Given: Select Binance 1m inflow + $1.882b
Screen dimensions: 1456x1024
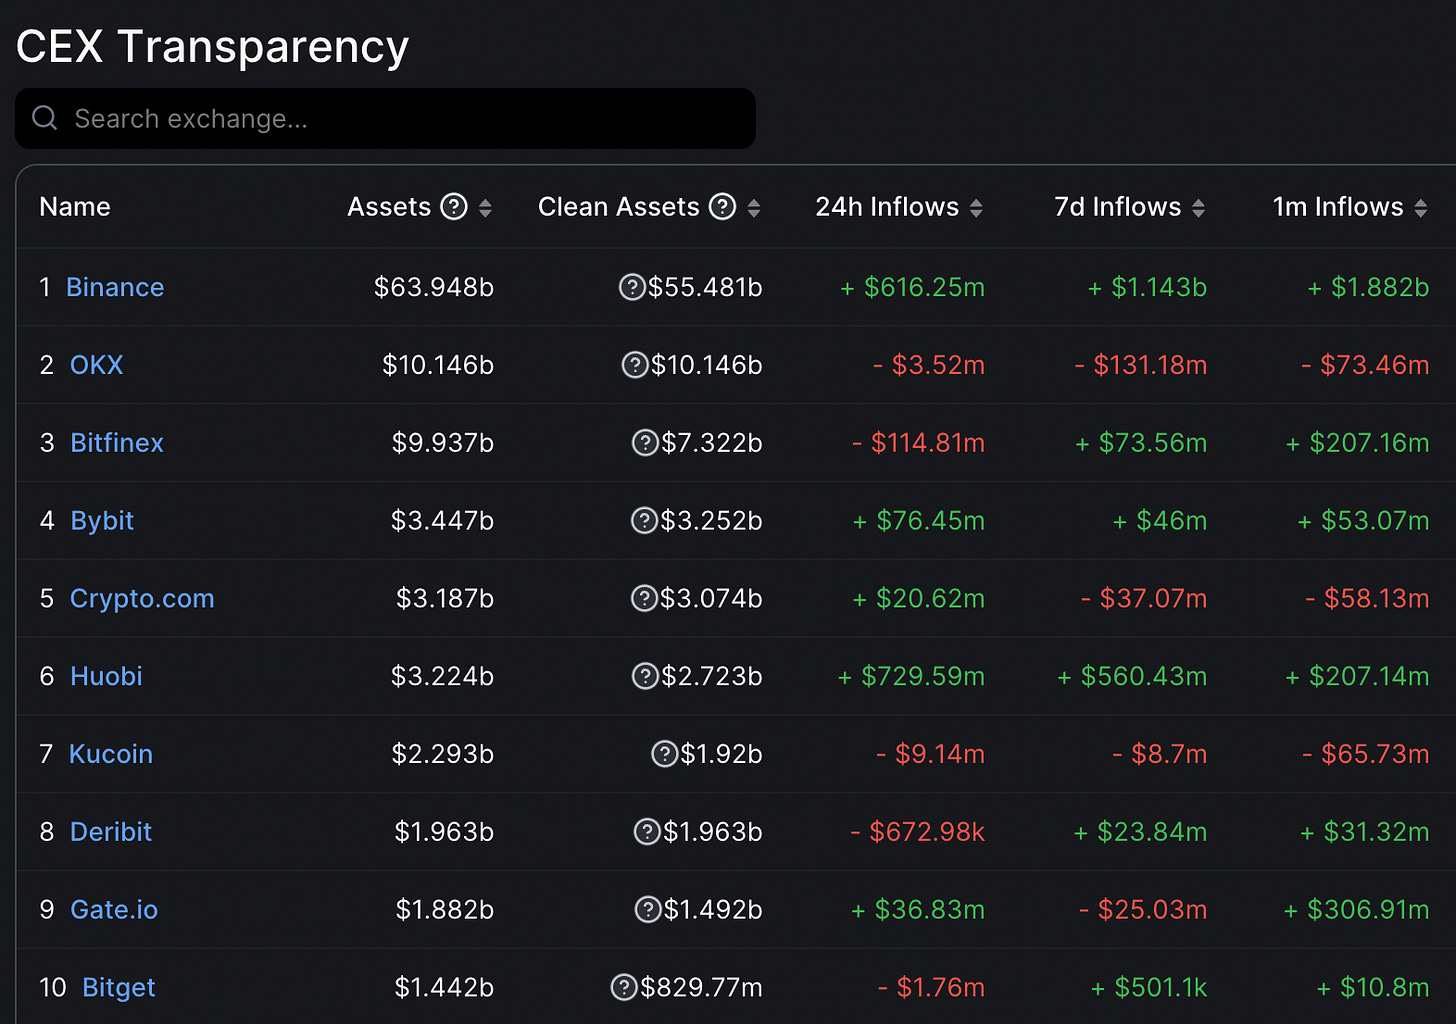Looking at the screenshot, I should pyautogui.click(x=1368, y=288).
